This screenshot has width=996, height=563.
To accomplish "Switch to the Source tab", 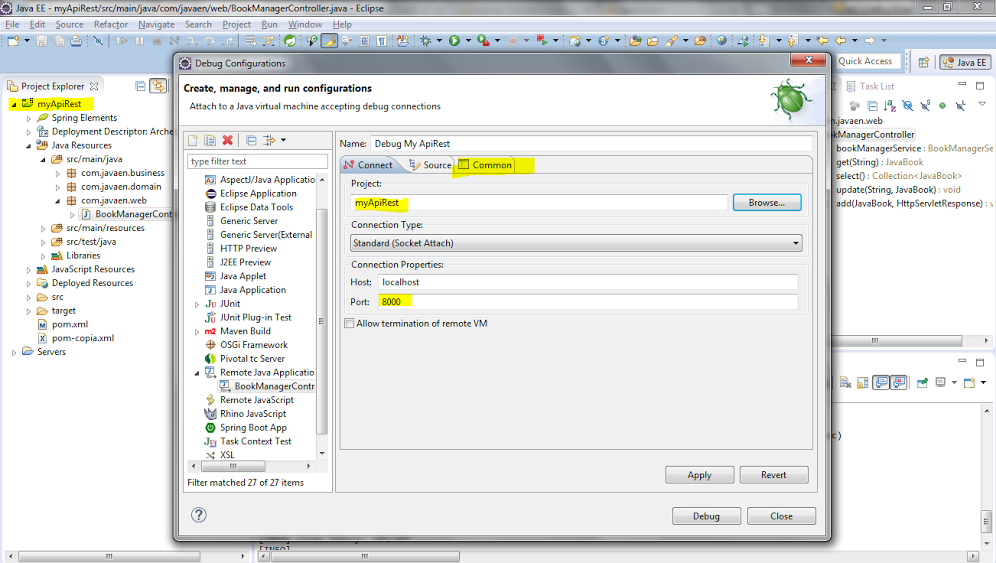I will click(430, 165).
